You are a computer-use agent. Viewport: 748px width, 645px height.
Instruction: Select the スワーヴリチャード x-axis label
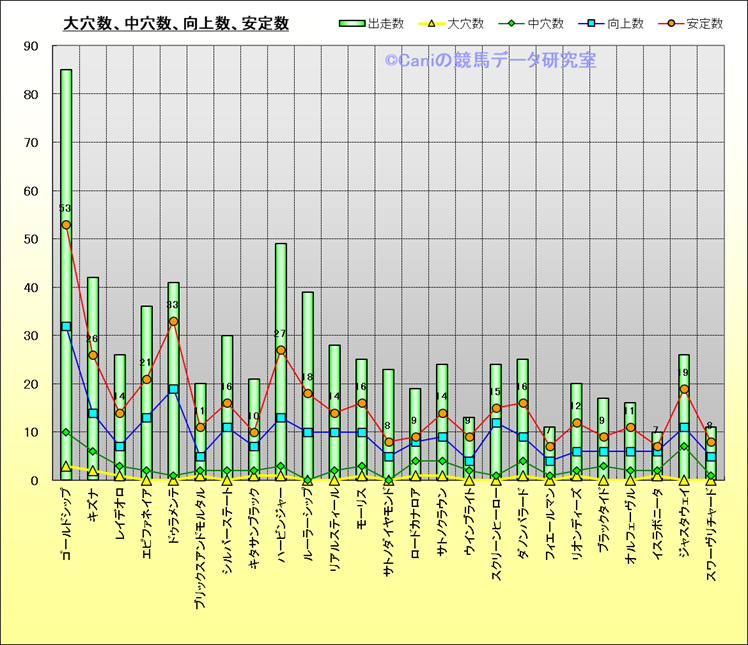click(x=710, y=535)
